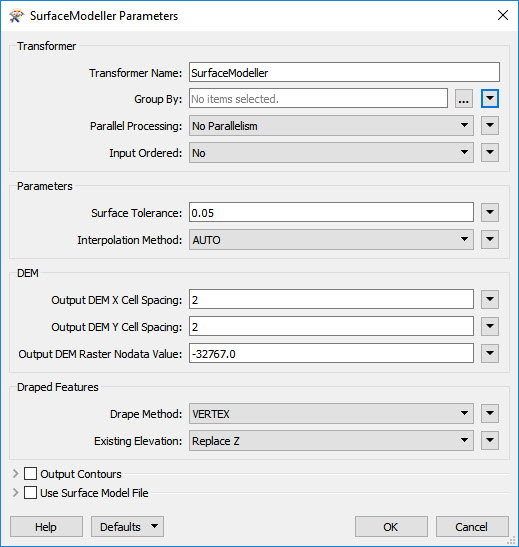Tick the Use Surface Model File checkbox
The height and width of the screenshot is (547, 519).
point(30,493)
